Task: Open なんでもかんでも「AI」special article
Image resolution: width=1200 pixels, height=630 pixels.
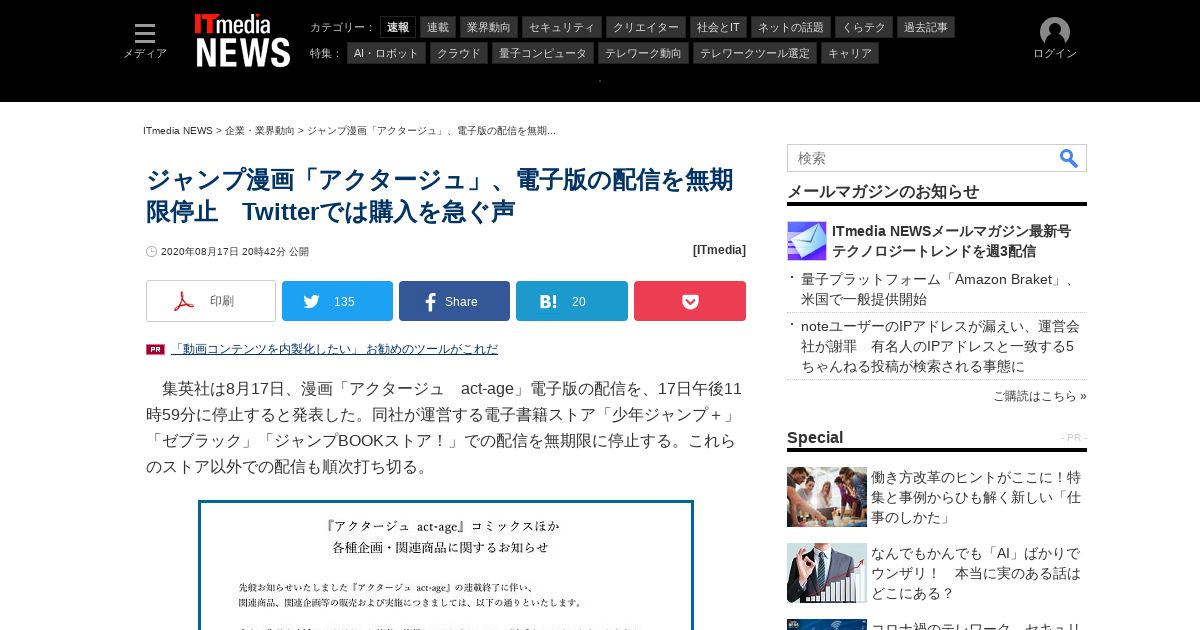Action: 976,573
